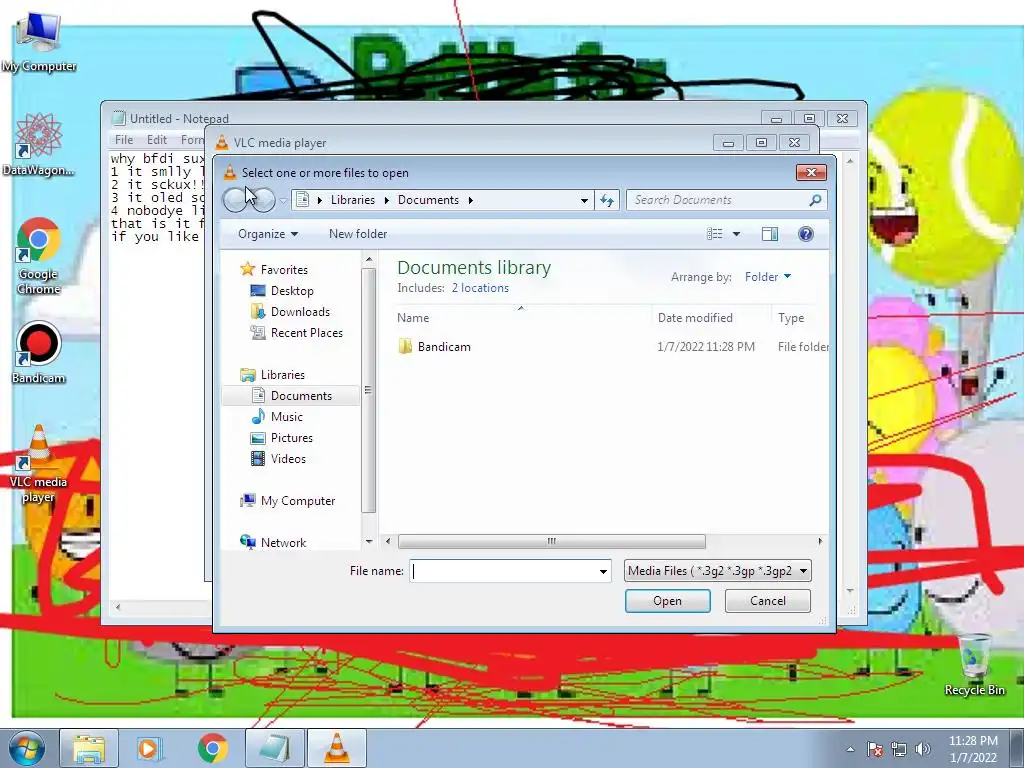The height and width of the screenshot is (768, 1024).
Task: Click New folder button
Action: click(x=358, y=234)
